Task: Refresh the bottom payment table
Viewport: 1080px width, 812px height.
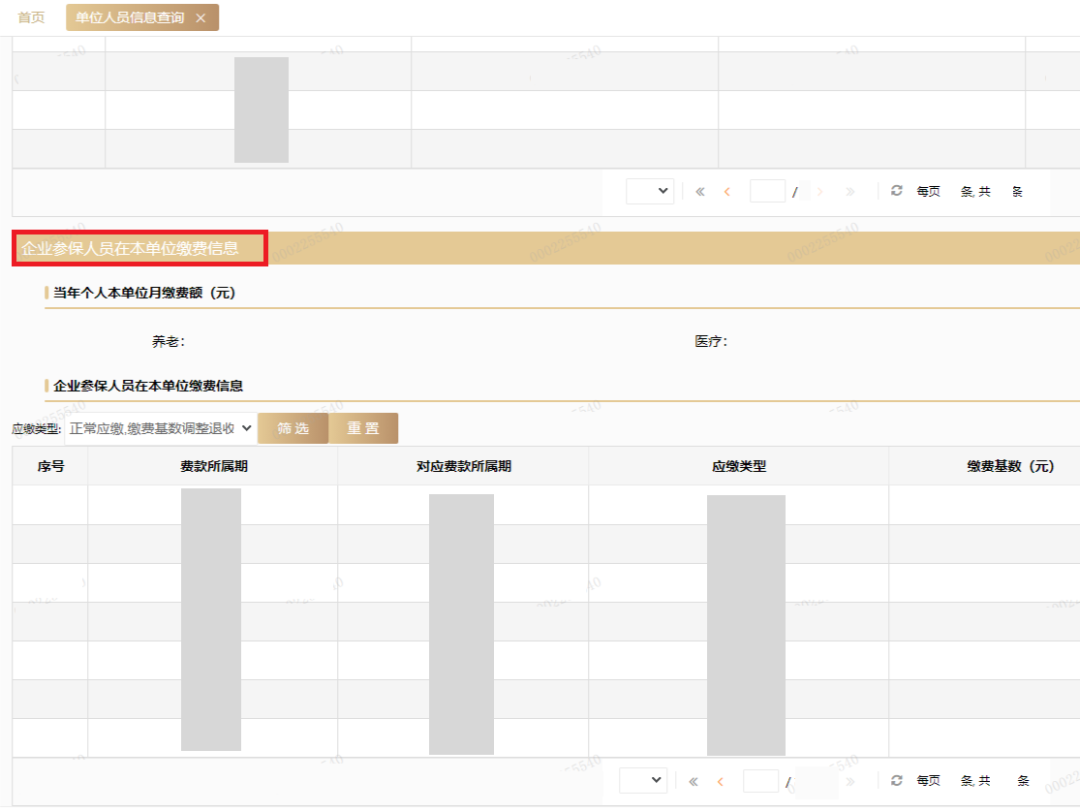Action: pyautogui.click(x=896, y=780)
